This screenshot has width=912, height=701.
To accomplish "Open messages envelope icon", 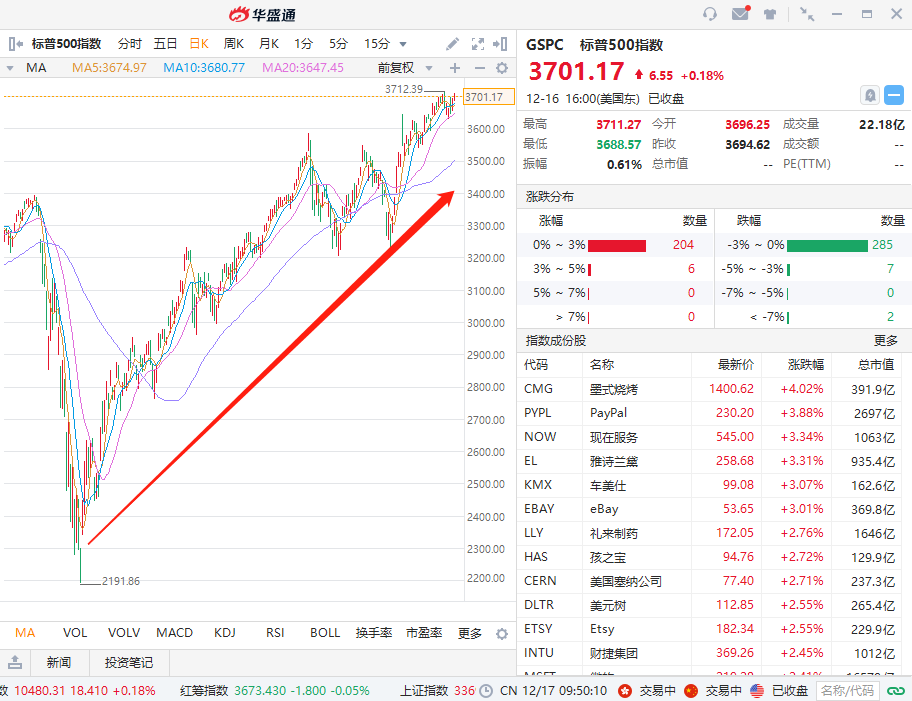I will click(740, 13).
